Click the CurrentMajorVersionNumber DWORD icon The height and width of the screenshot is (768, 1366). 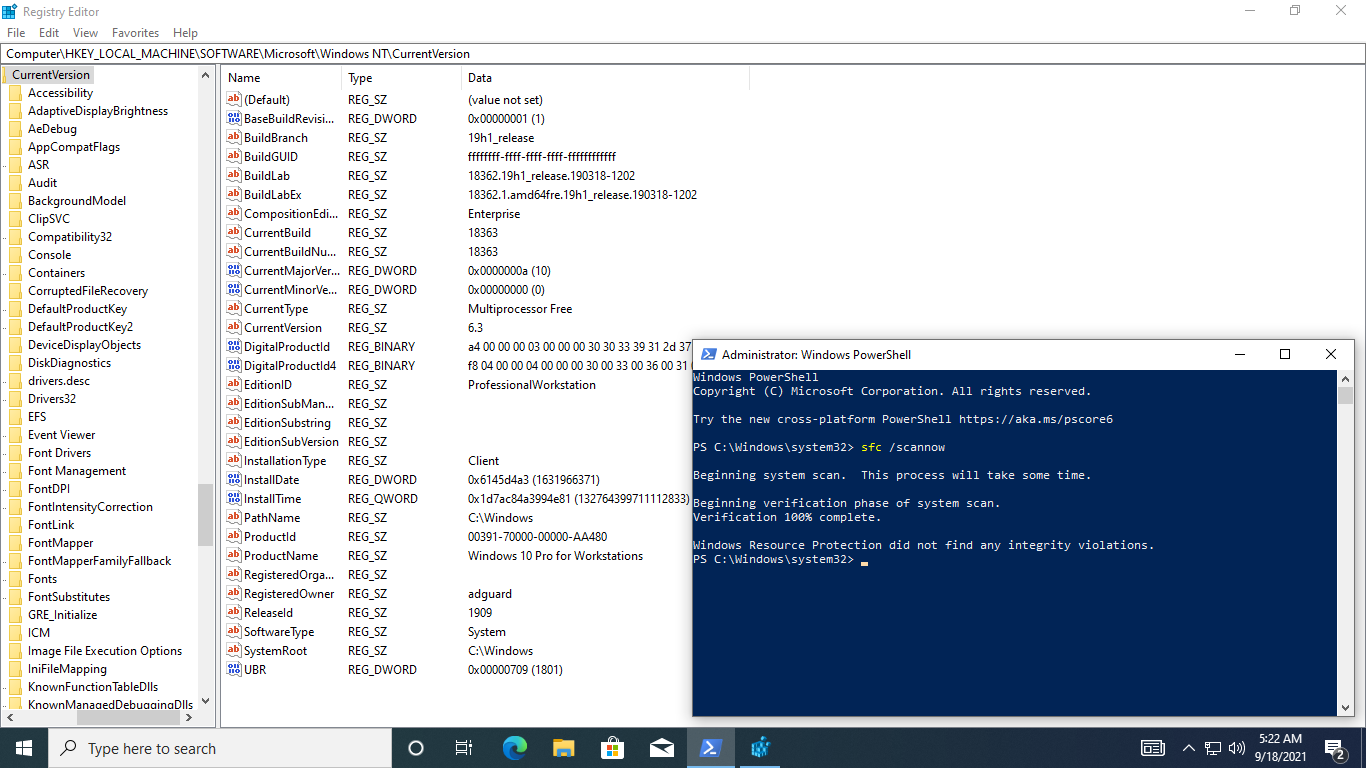click(x=234, y=271)
